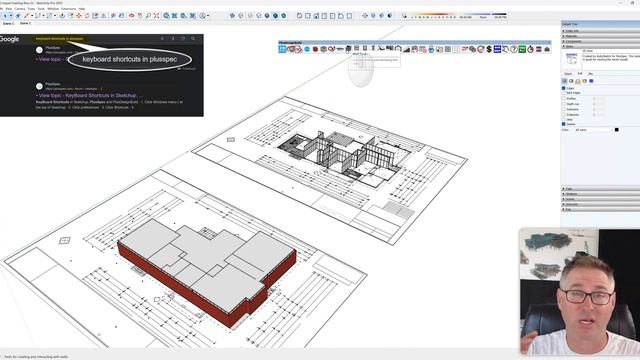This screenshot has height=360, width=640.
Task: Choose the Rectangle shape tool
Action: click(49, 16)
